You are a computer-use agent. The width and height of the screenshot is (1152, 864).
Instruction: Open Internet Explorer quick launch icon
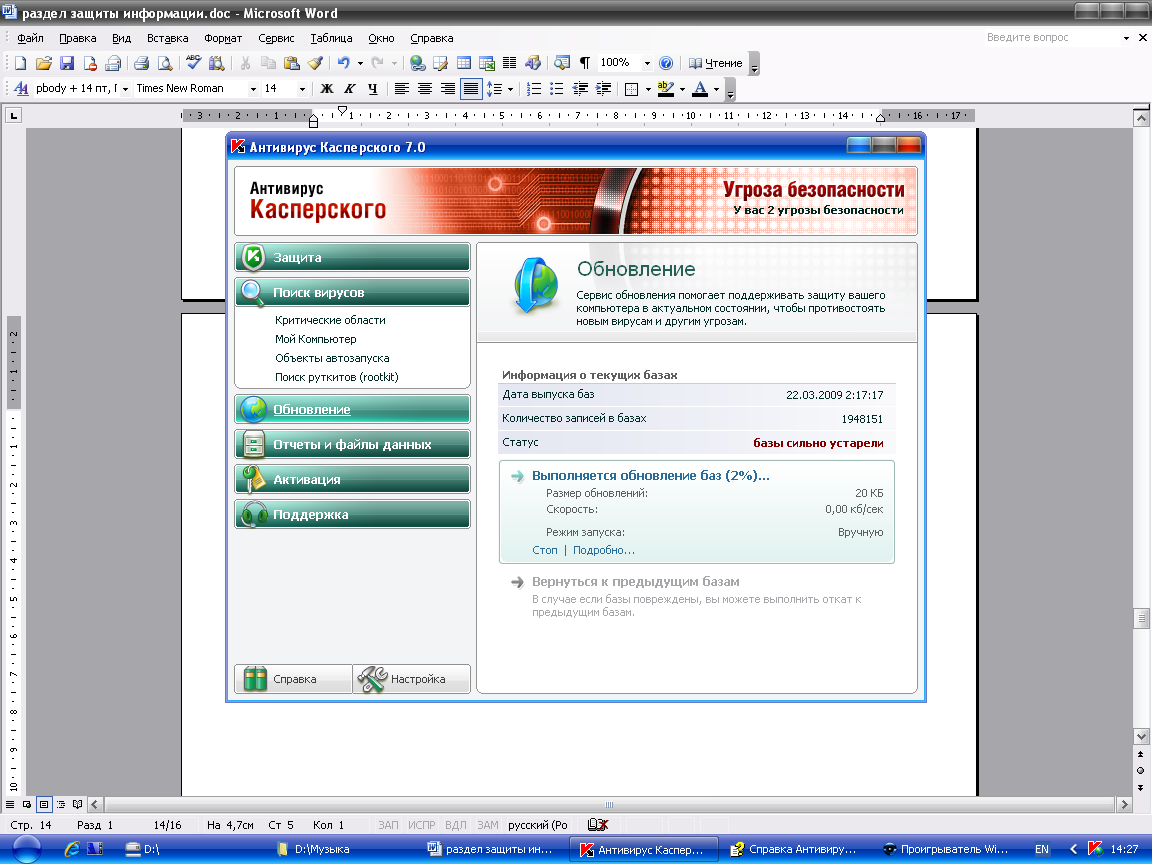pyautogui.click(x=72, y=849)
